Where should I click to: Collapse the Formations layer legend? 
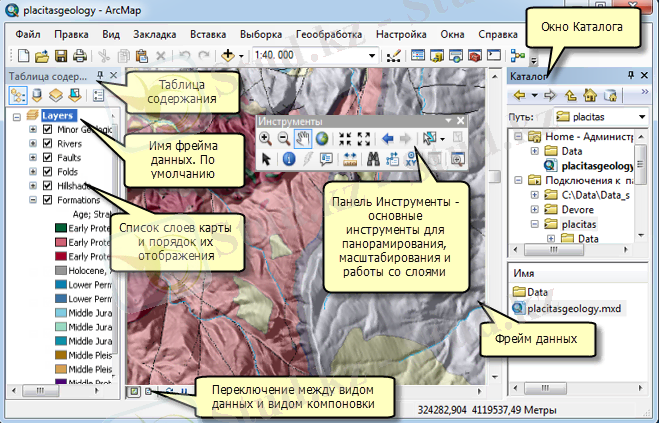point(33,200)
